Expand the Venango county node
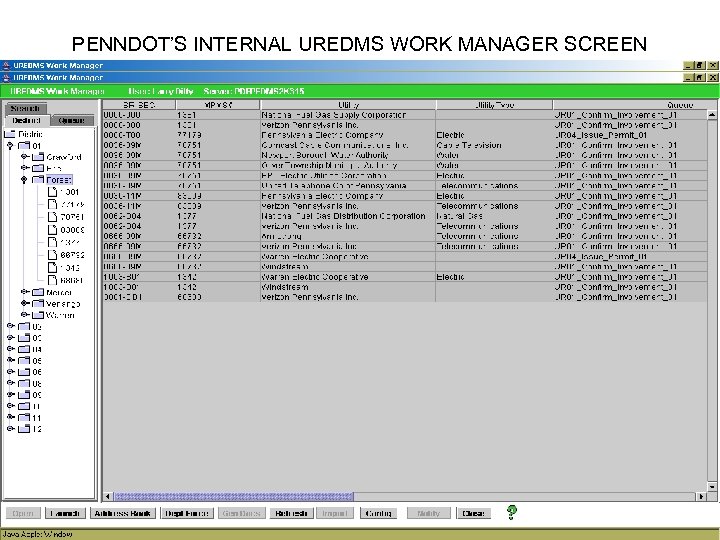720x540 pixels. coord(25,303)
